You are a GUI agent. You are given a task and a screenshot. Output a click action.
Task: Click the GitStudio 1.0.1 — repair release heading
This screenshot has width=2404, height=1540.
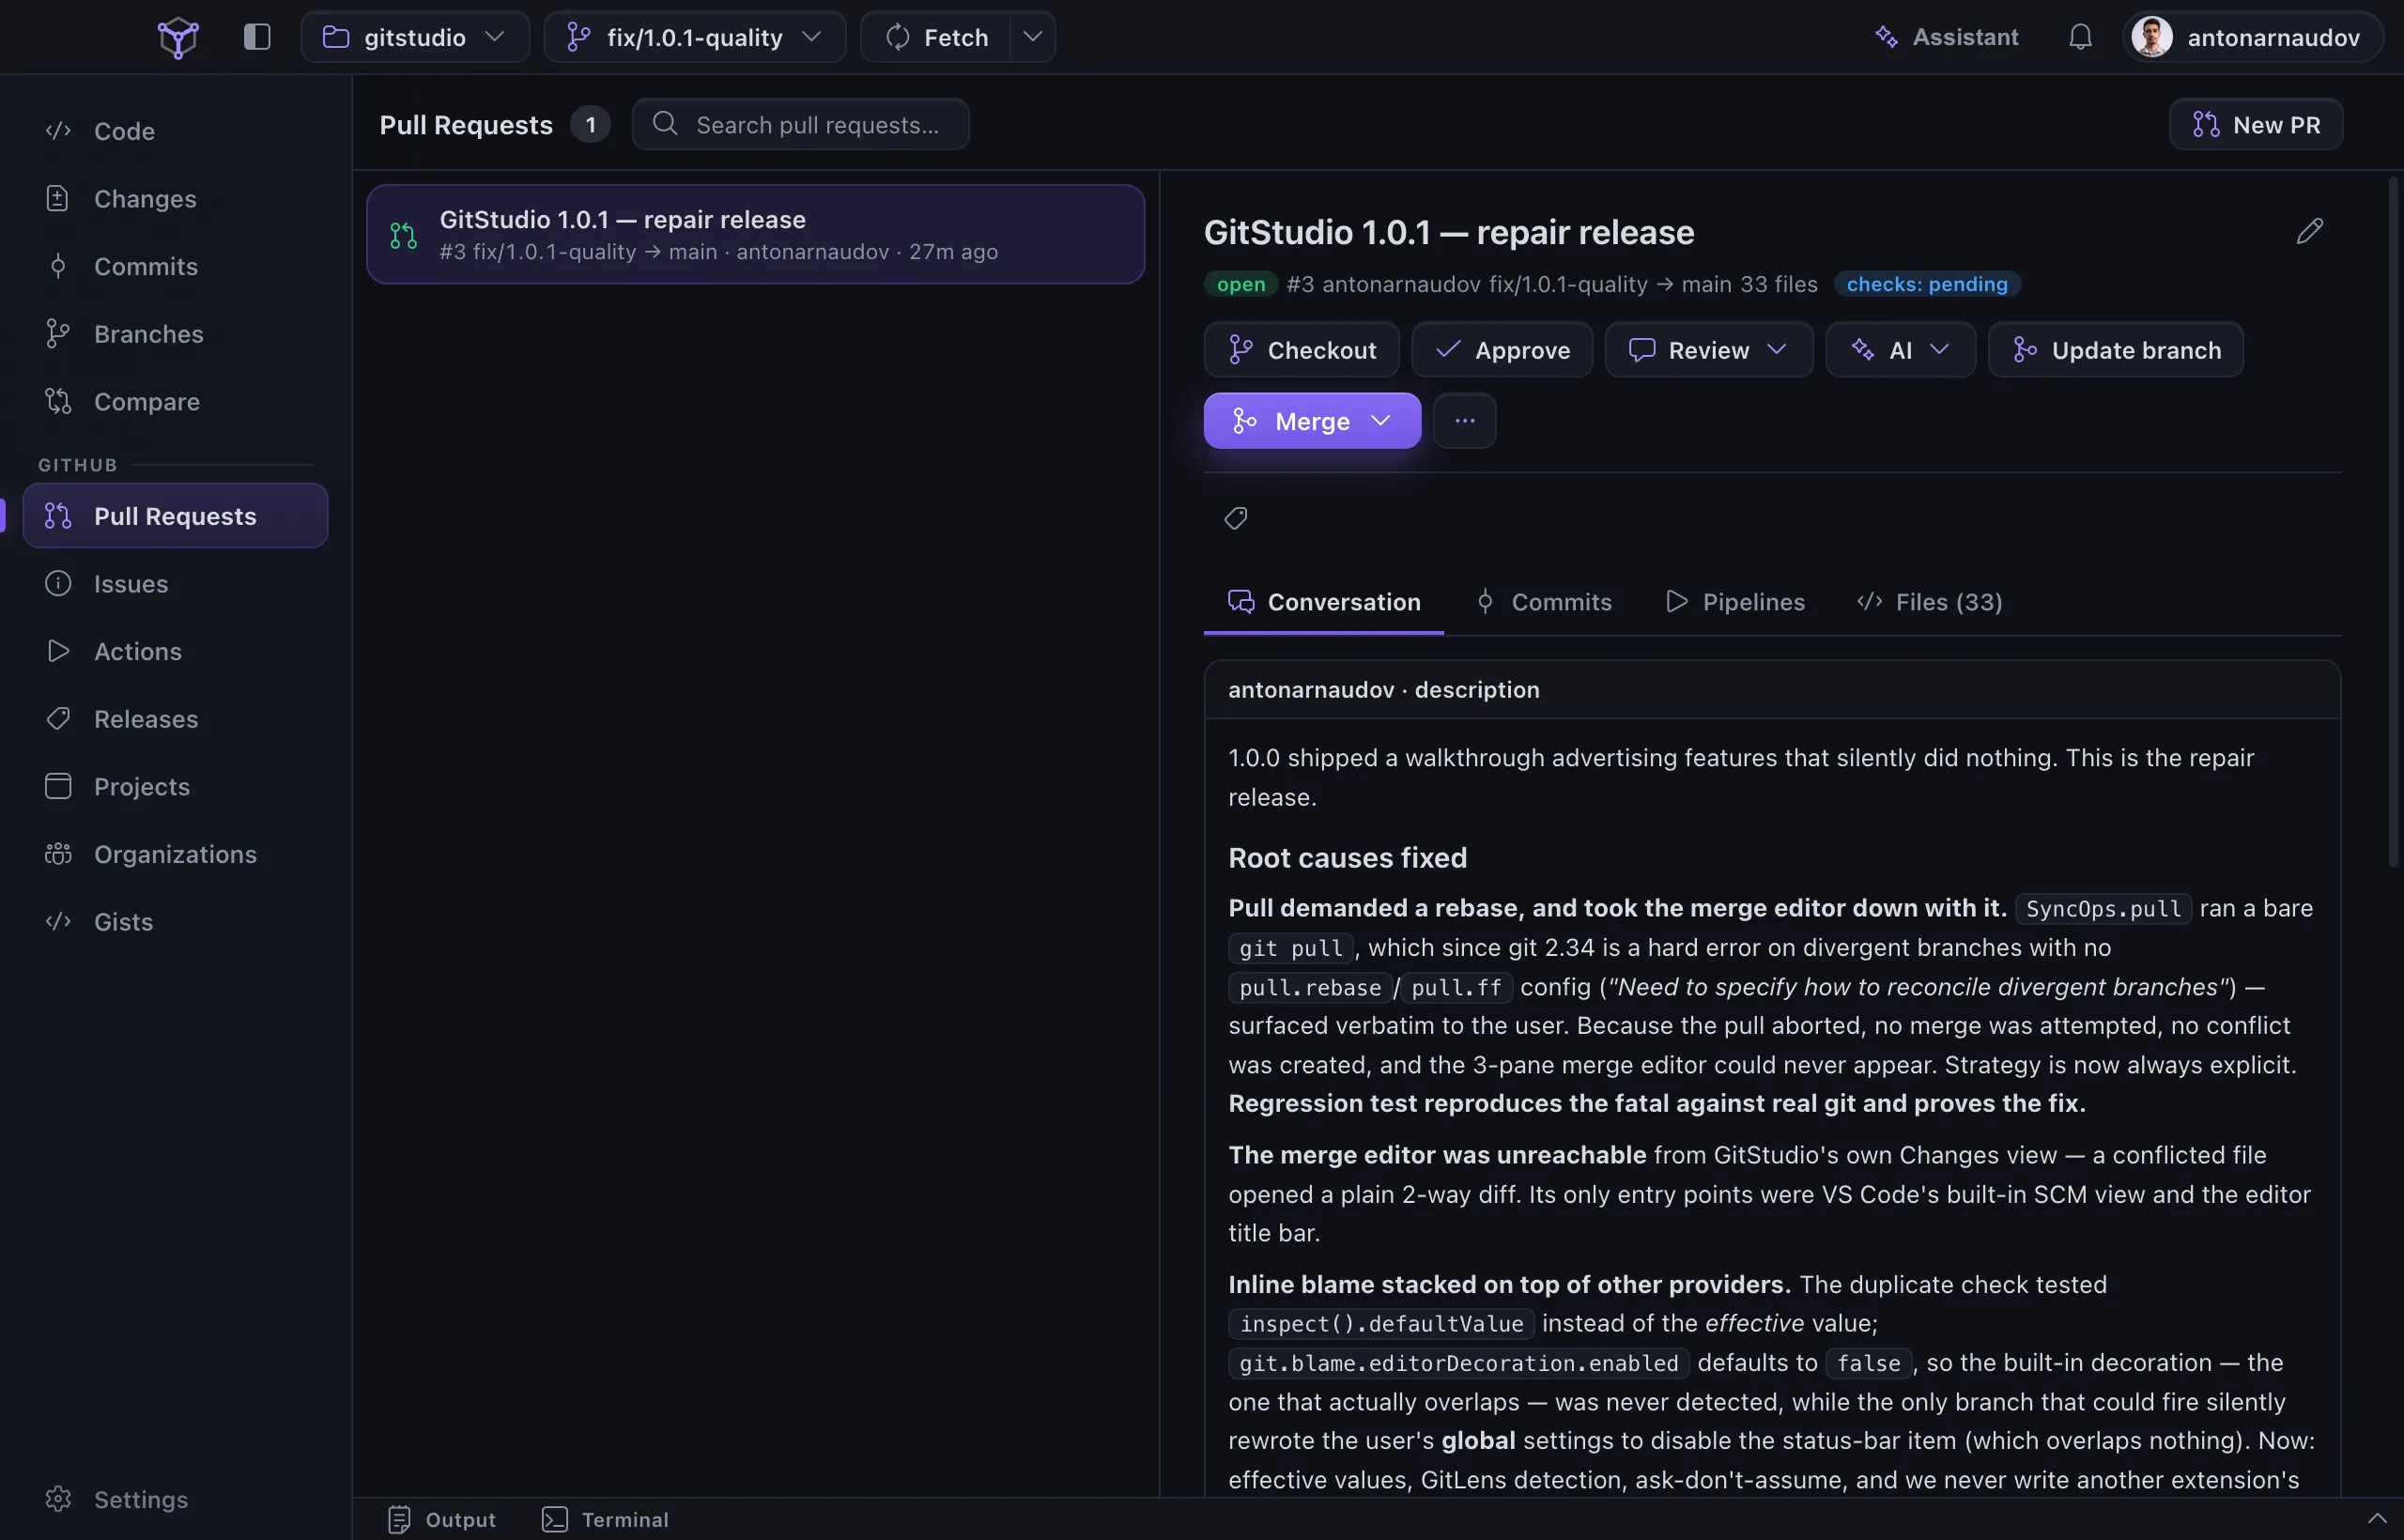(1449, 232)
